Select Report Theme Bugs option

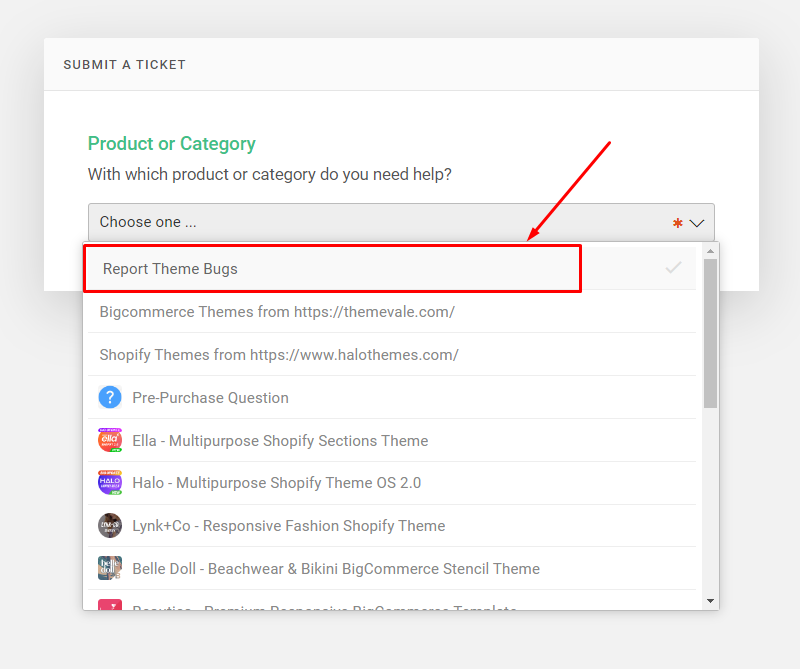[392, 268]
